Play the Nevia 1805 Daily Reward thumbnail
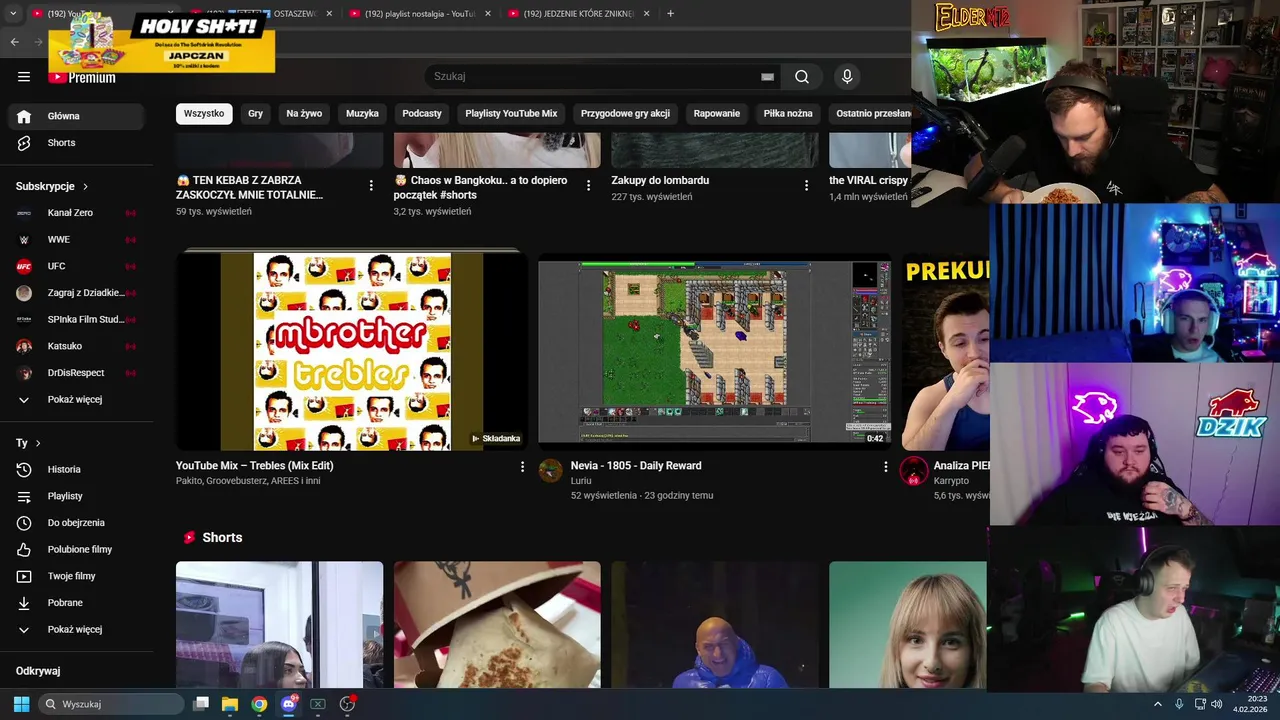 [714, 351]
